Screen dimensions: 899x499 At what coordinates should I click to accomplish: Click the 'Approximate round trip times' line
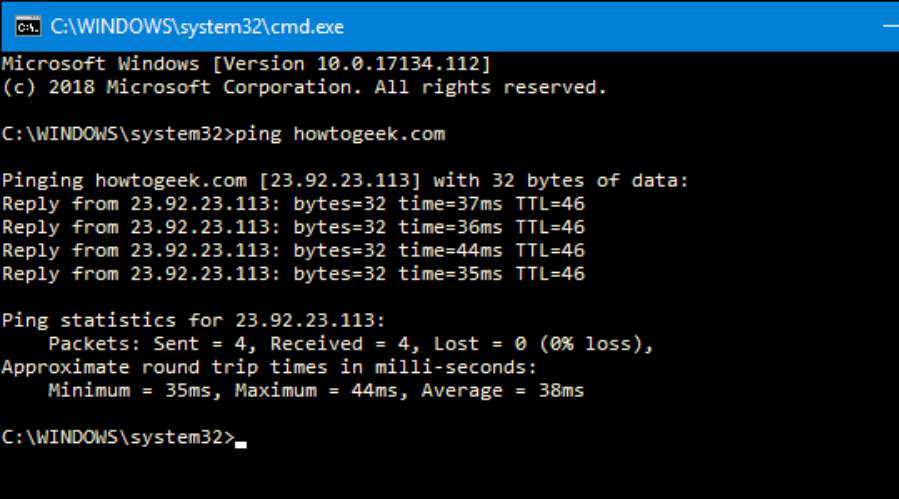click(x=269, y=367)
